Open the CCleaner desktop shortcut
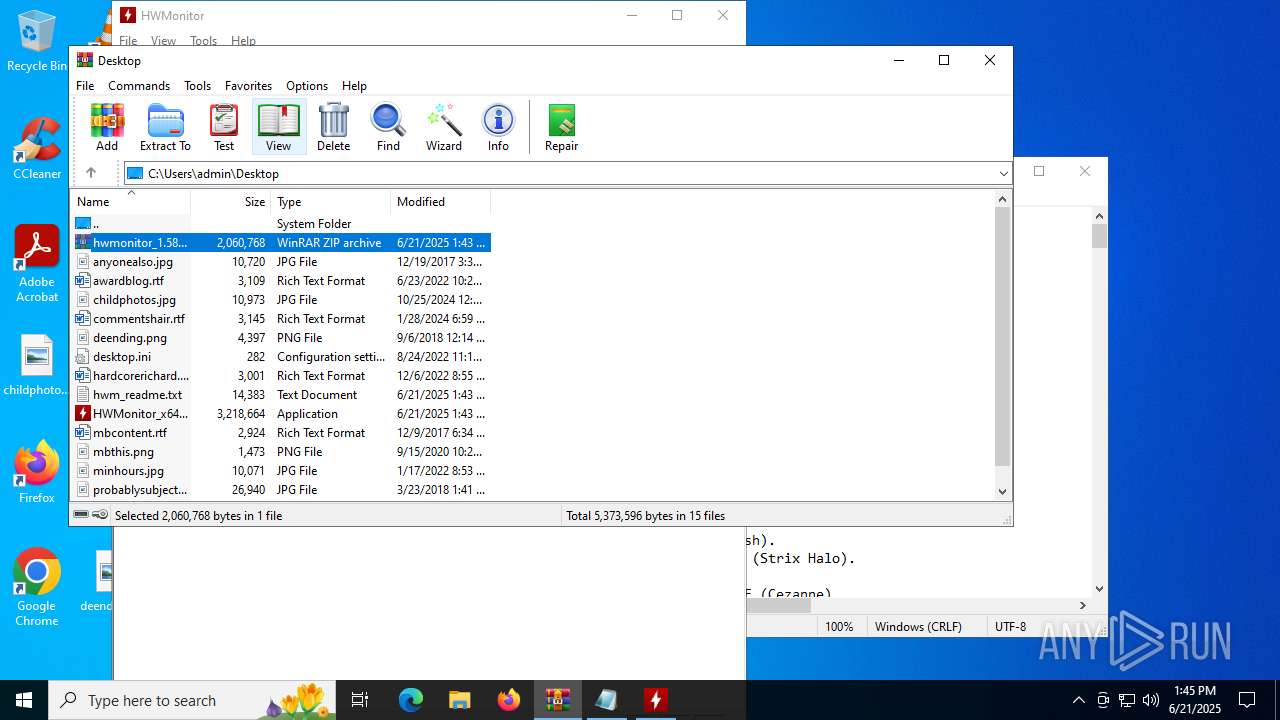1280x720 pixels. click(x=37, y=149)
